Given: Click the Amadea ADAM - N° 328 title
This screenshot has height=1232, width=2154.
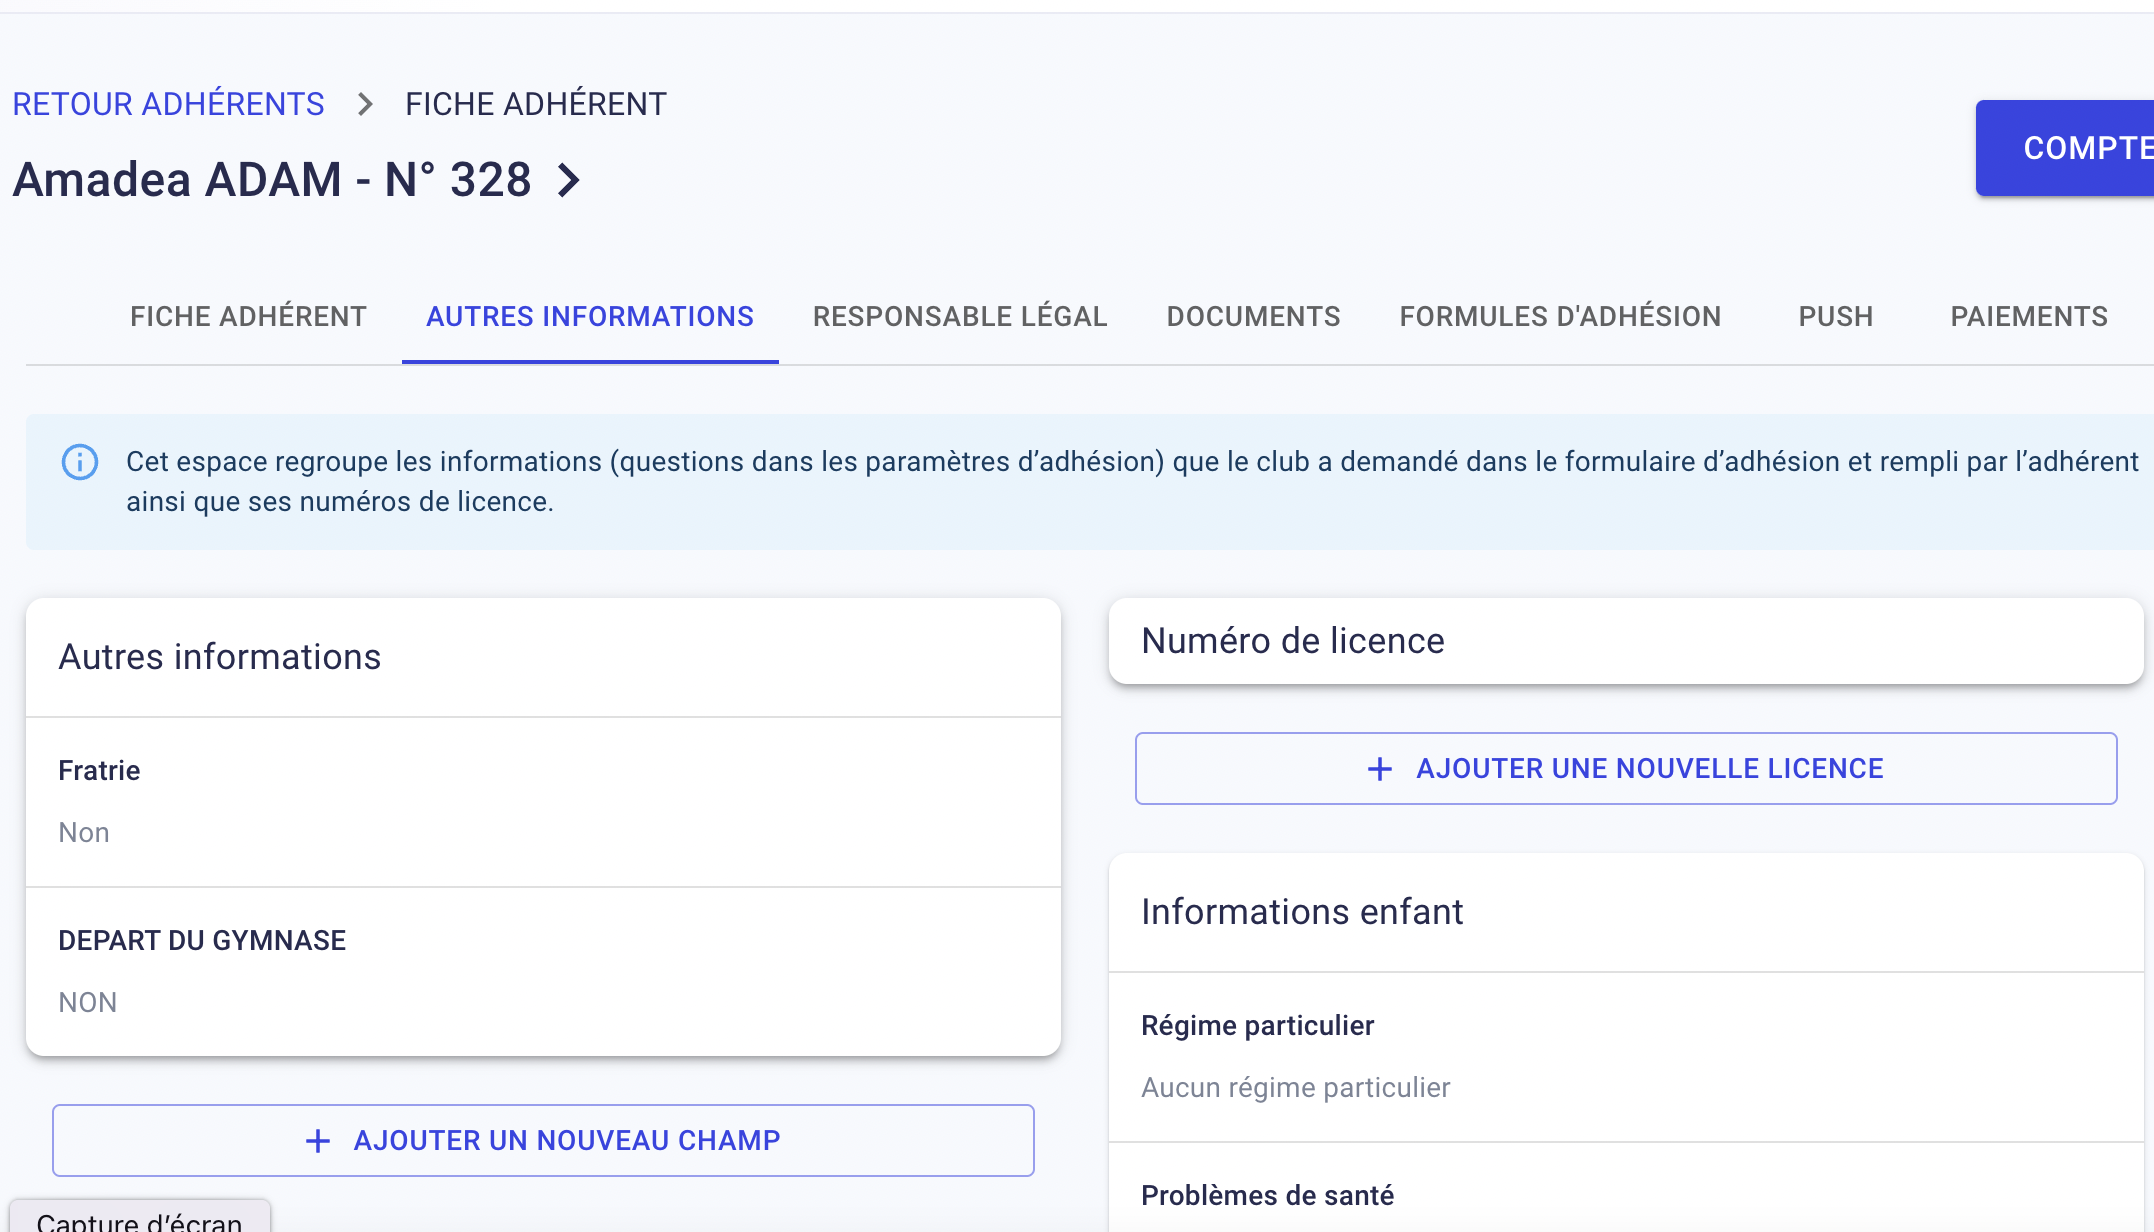Looking at the screenshot, I should 272,180.
